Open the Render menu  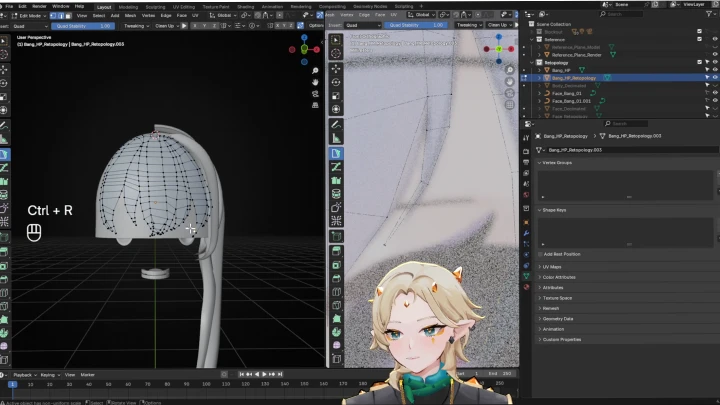coord(39,6)
